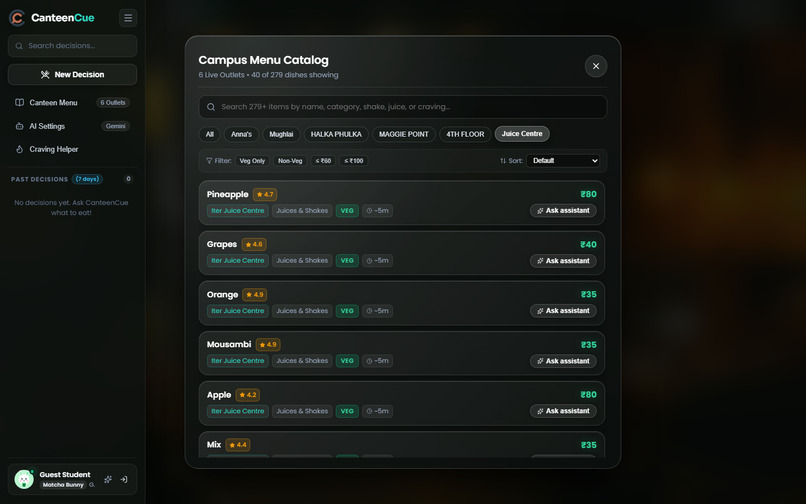The width and height of the screenshot is (806, 504).
Task: Select the All outlet tab
Action: 210,134
